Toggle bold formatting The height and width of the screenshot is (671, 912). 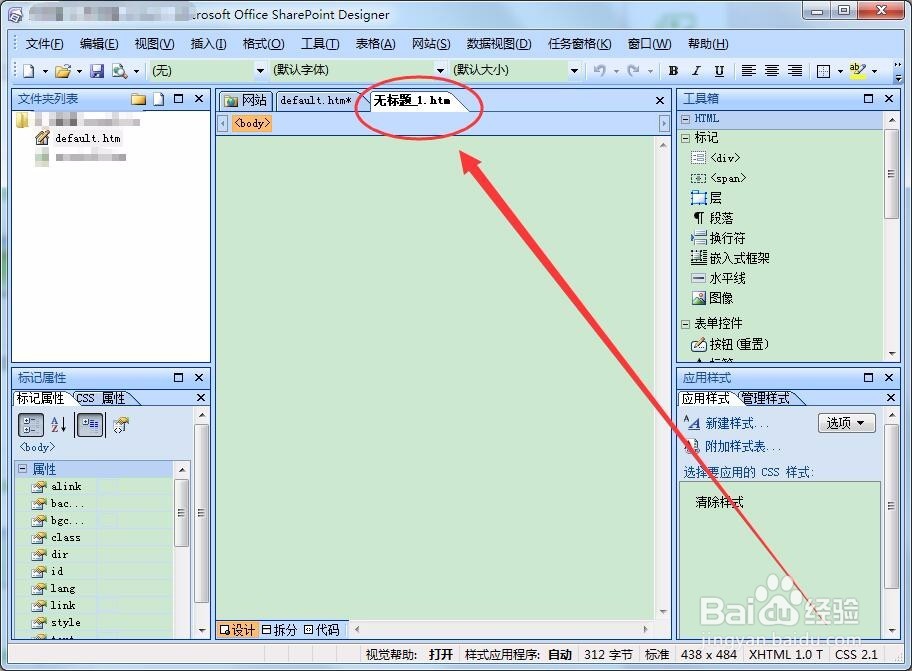coord(674,71)
